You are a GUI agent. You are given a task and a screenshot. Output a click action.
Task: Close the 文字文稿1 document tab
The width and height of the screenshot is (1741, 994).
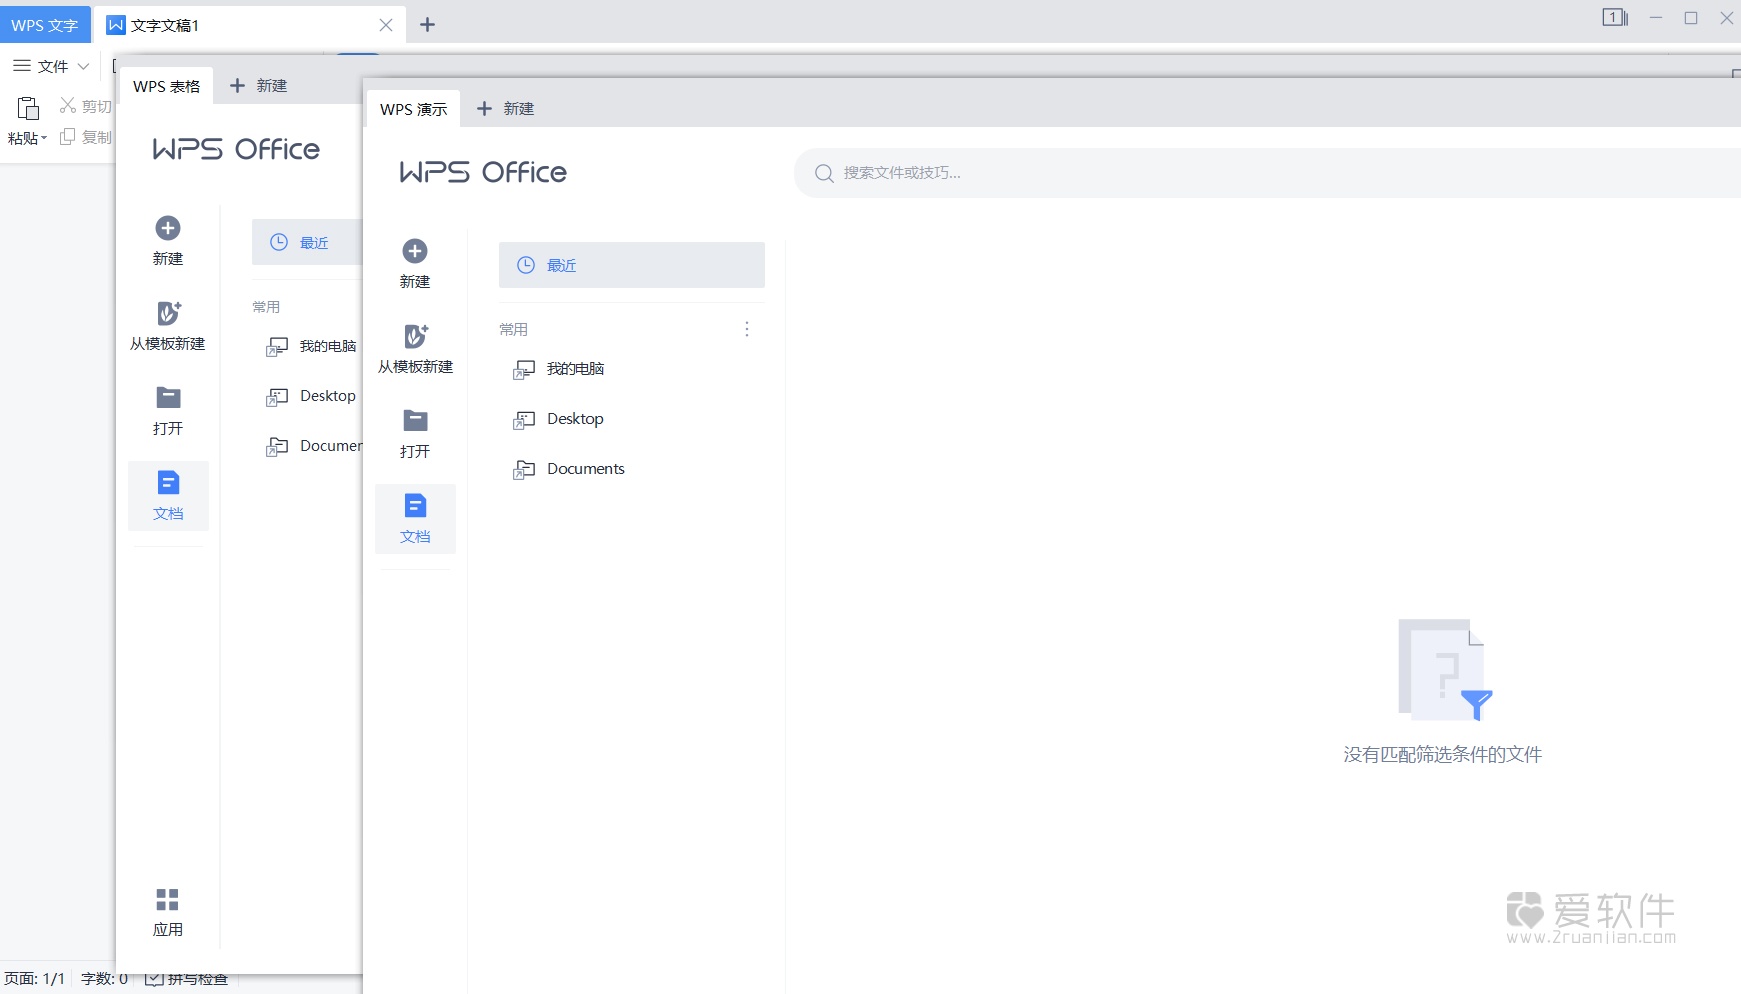click(x=386, y=25)
